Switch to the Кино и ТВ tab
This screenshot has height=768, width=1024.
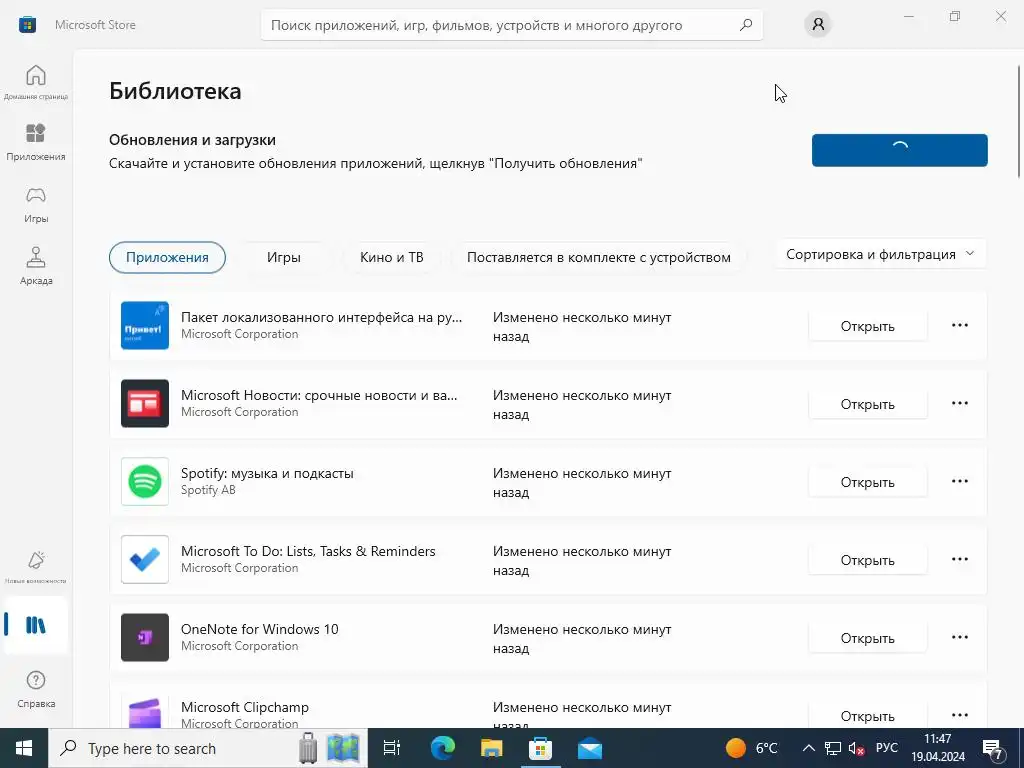(x=392, y=257)
